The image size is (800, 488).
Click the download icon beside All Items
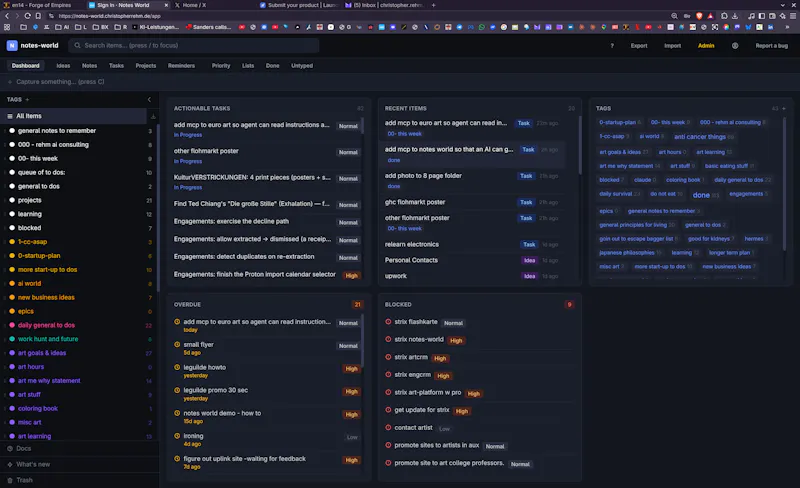pos(153,116)
